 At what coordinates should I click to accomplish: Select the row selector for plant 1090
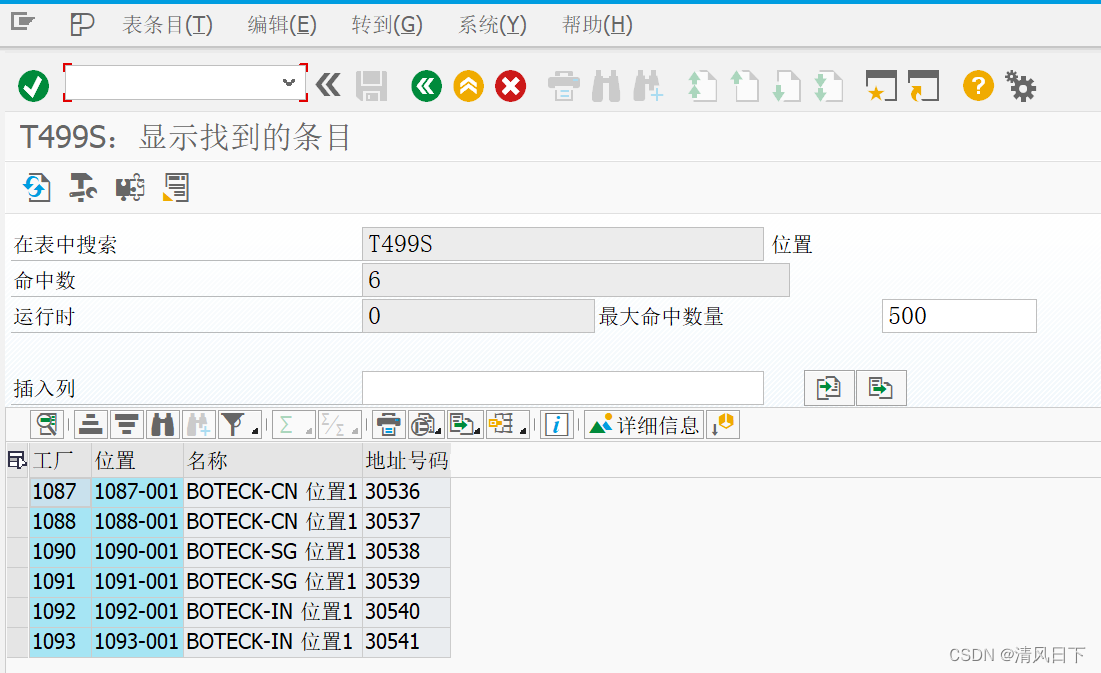point(16,551)
